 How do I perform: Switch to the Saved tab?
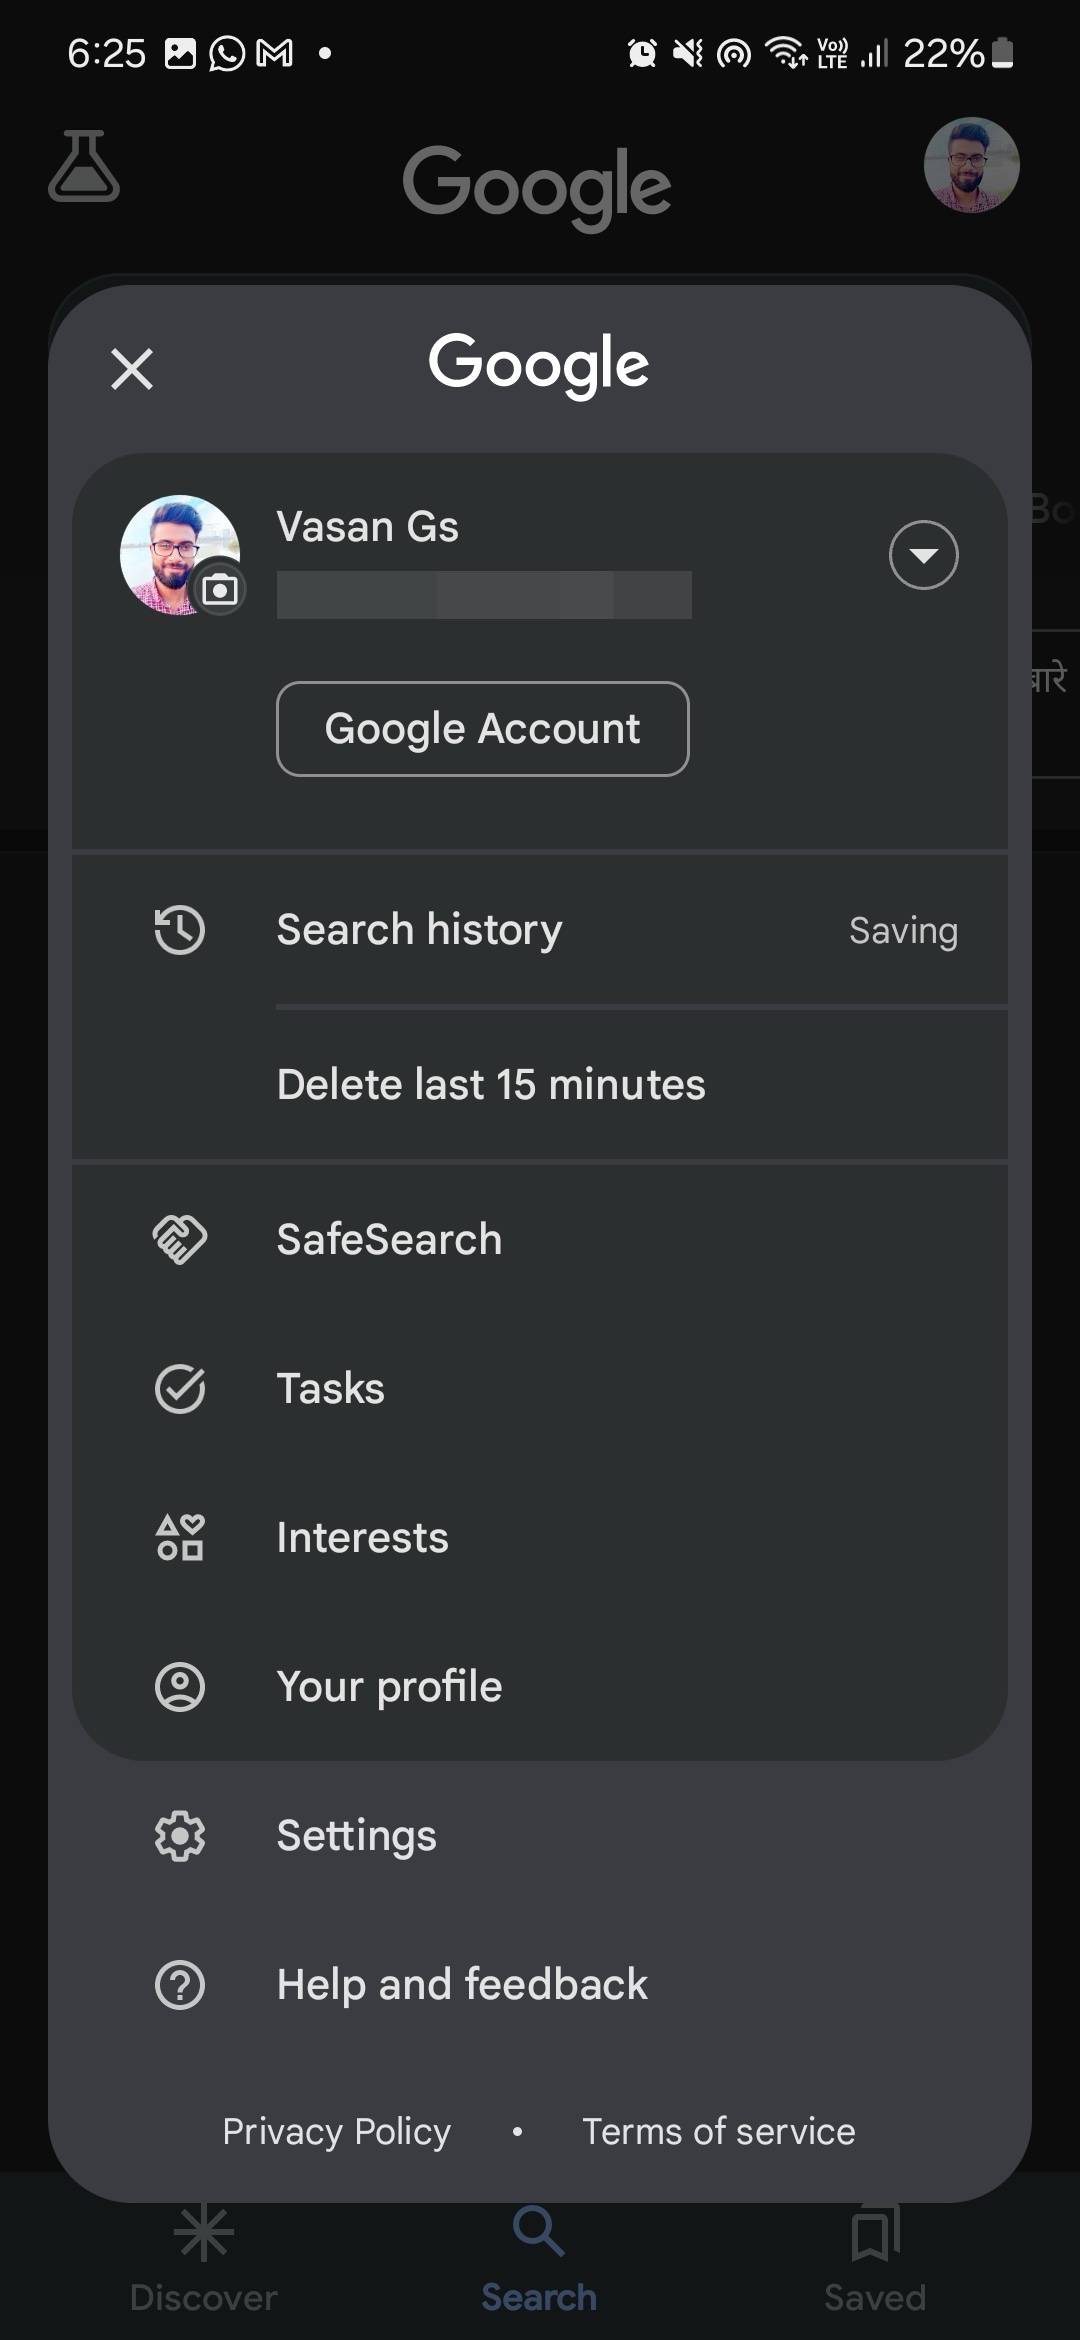[875, 2262]
